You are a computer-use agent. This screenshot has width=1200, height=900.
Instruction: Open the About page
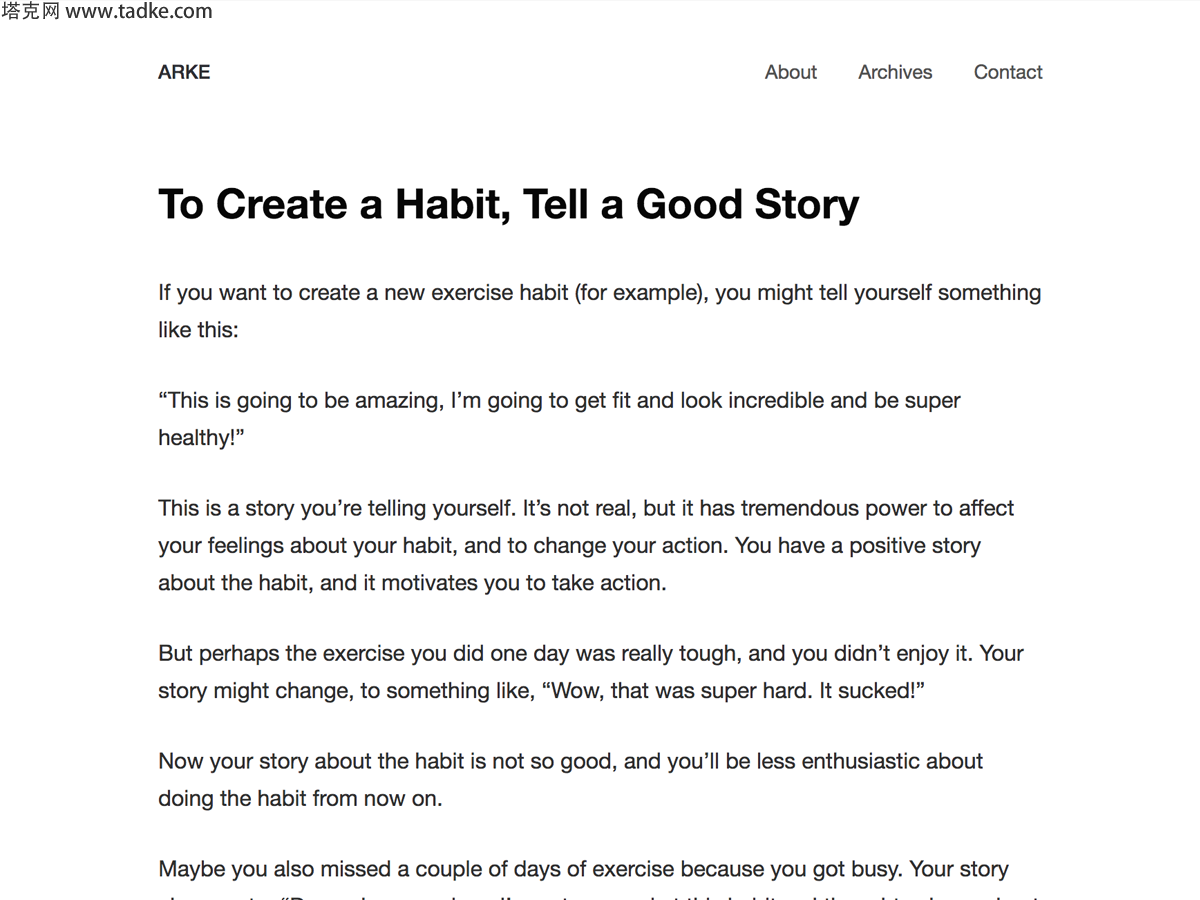(x=790, y=72)
